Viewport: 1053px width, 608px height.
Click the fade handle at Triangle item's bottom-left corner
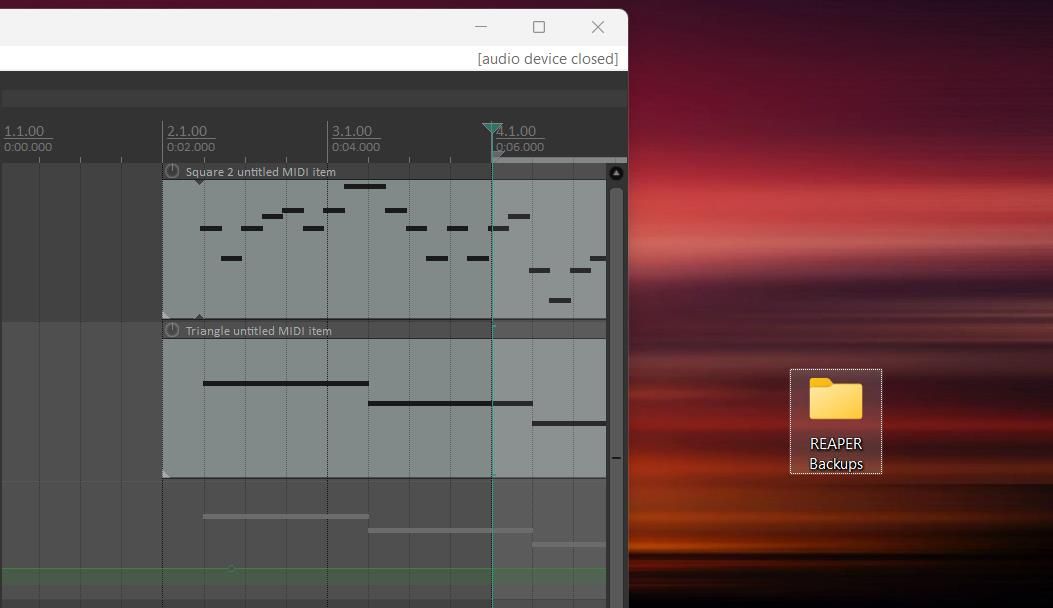click(166, 474)
